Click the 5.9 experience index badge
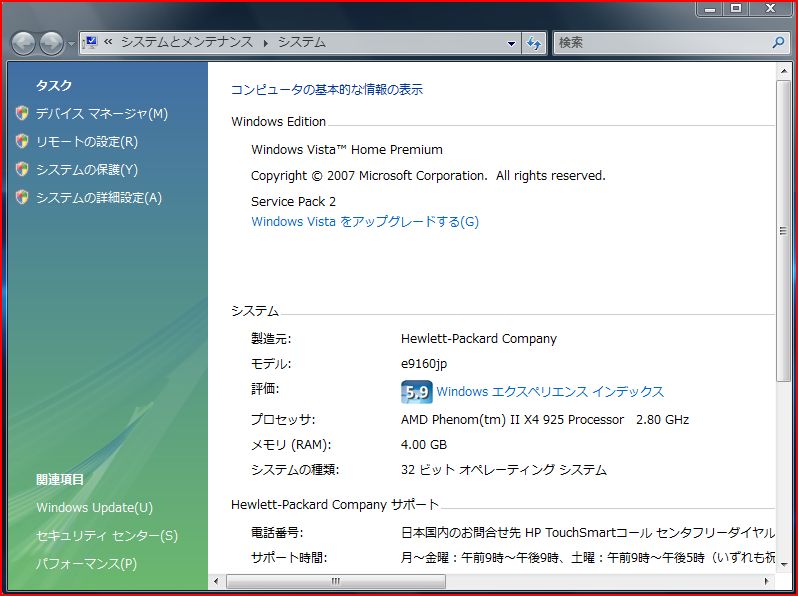Viewport: 798px width, 596px height. coord(417,392)
